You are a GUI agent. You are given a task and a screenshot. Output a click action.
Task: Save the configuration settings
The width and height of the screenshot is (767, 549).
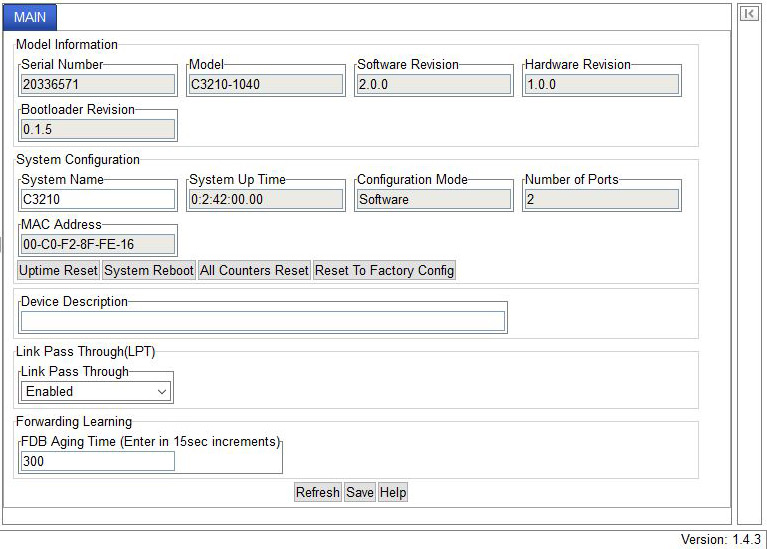[360, 492]
